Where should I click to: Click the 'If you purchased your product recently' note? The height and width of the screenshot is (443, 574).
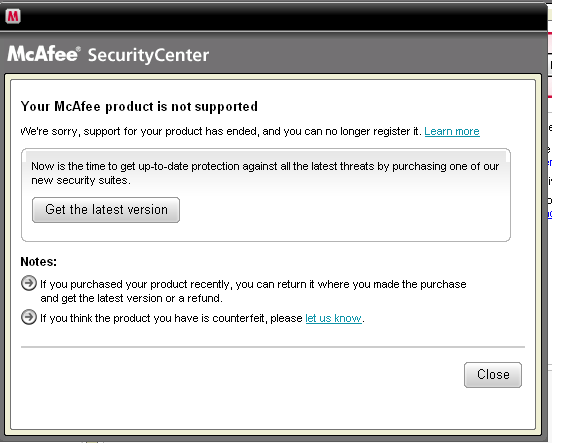coord(253,291)
